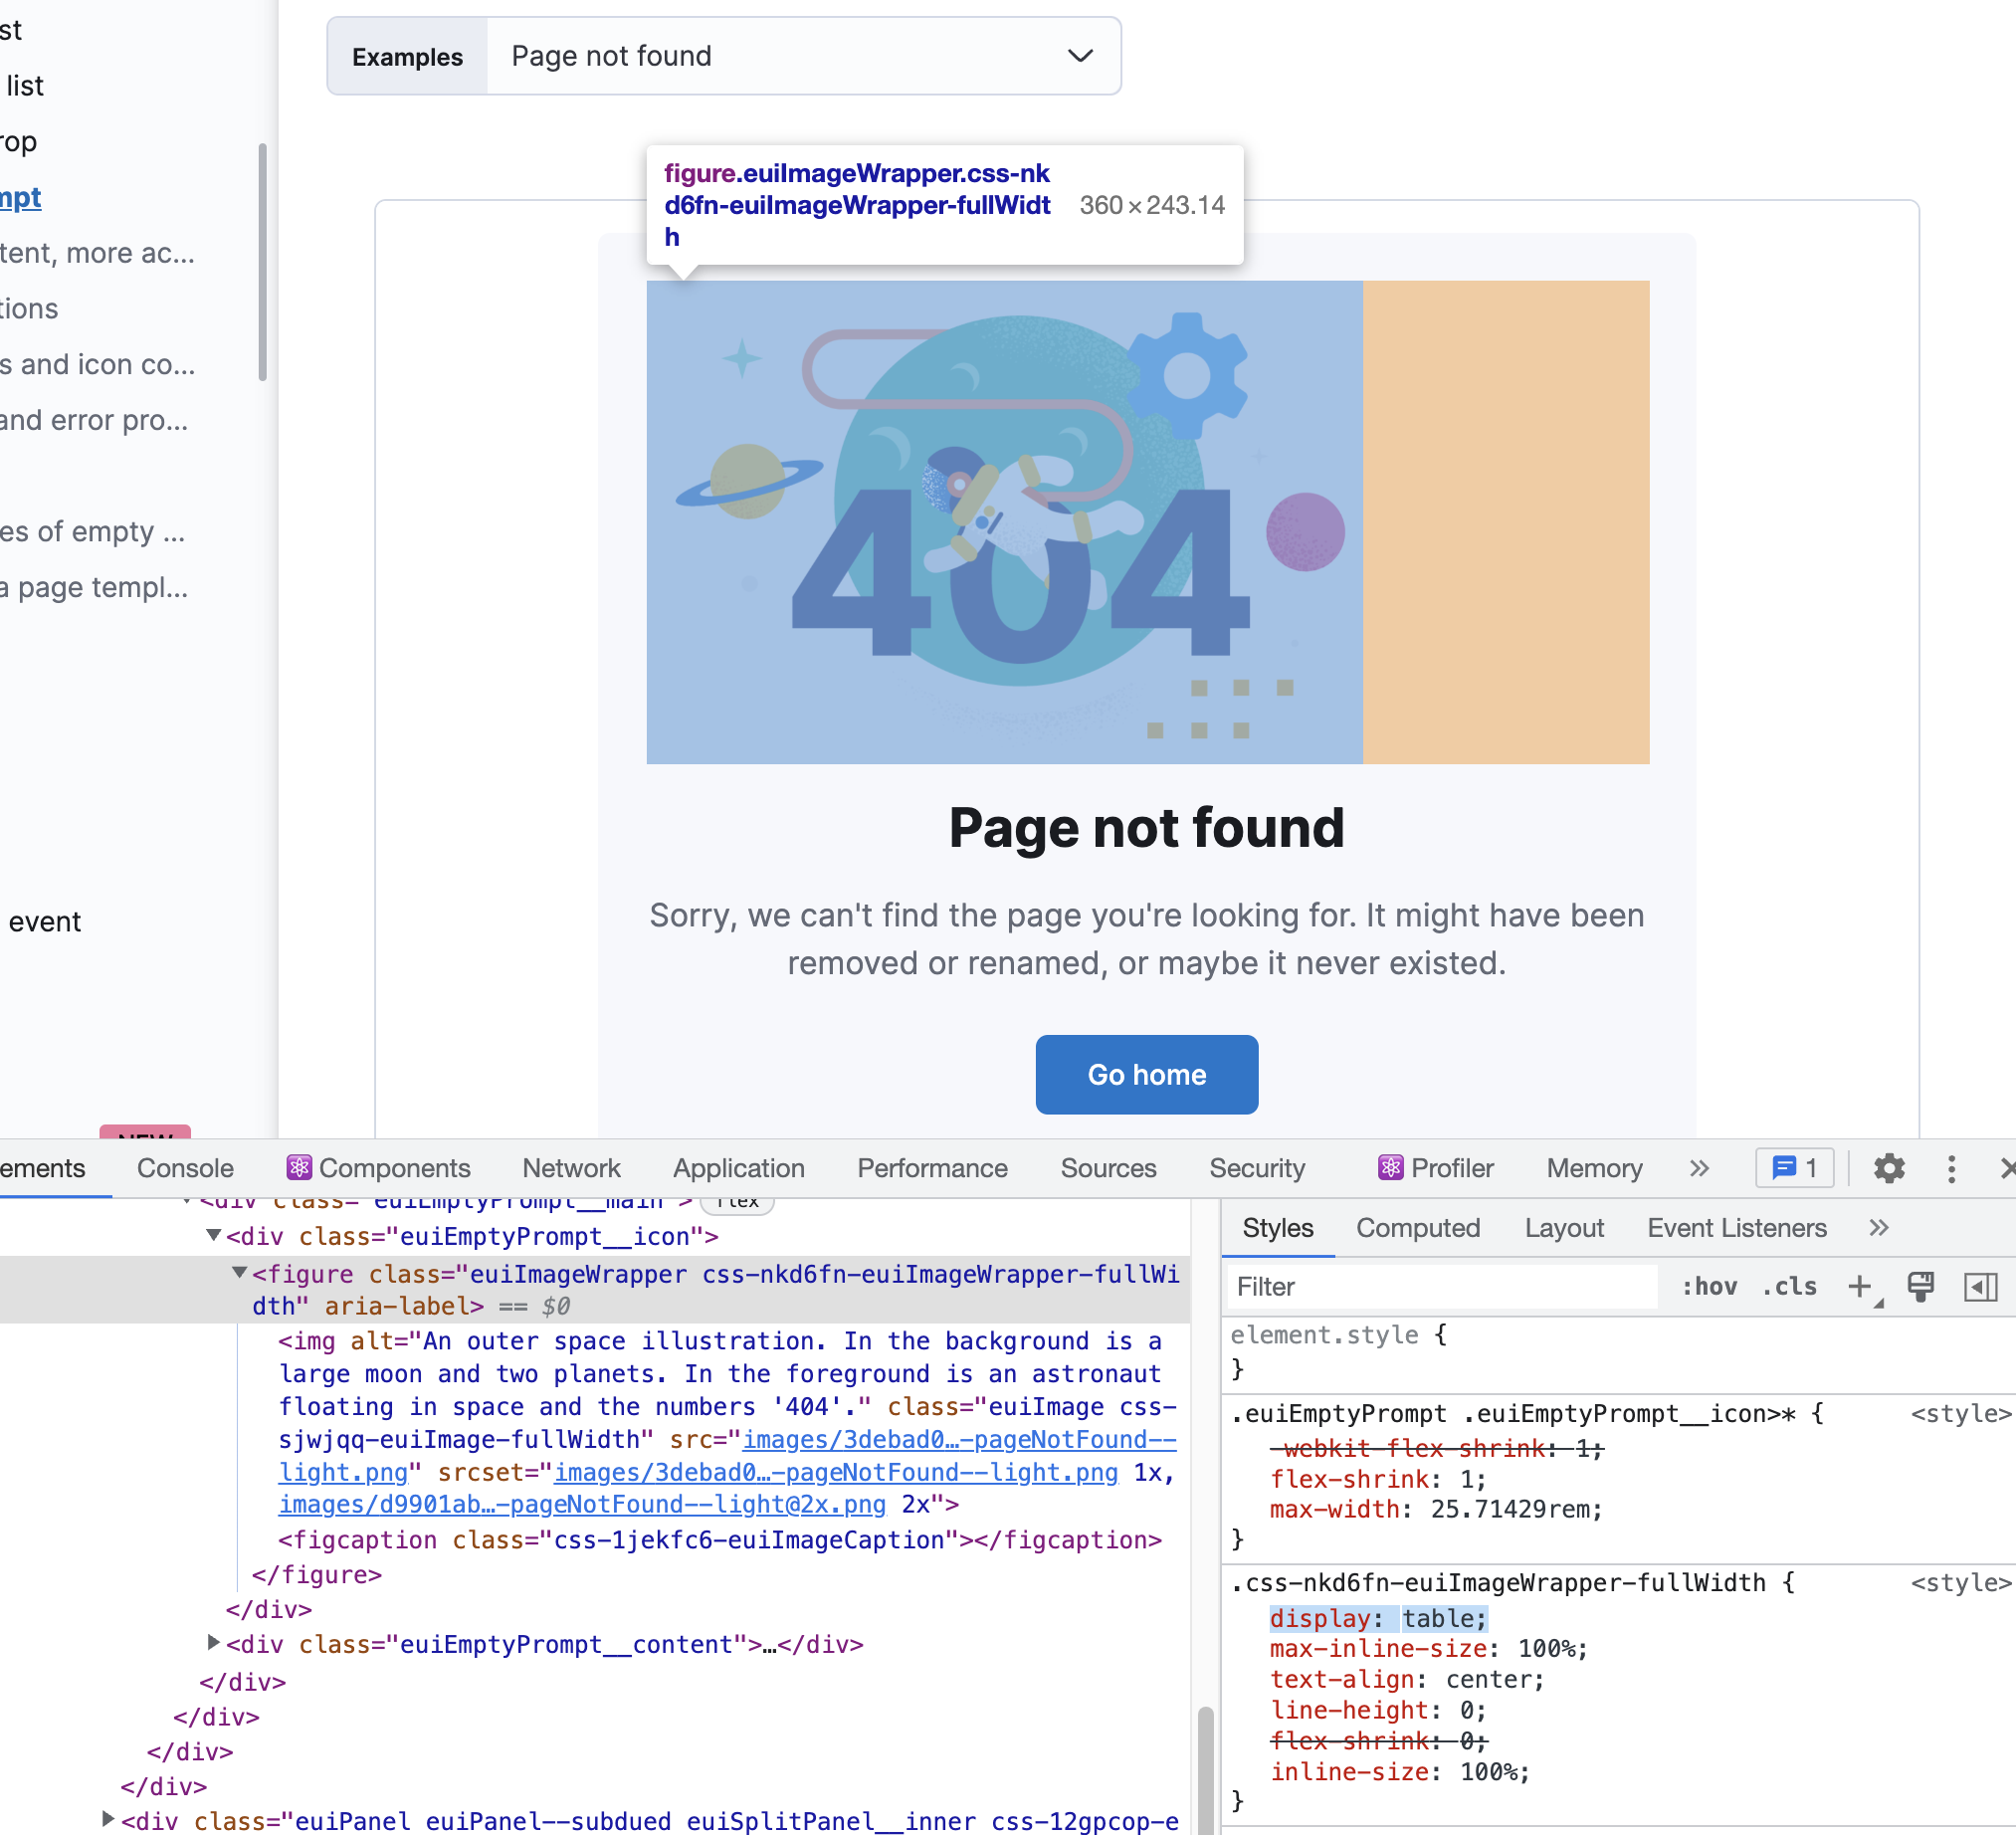Viewport: 2016px width, 1835px height.
Task: Switch to the Computed styles tab
Action: pos(1418,1228)
